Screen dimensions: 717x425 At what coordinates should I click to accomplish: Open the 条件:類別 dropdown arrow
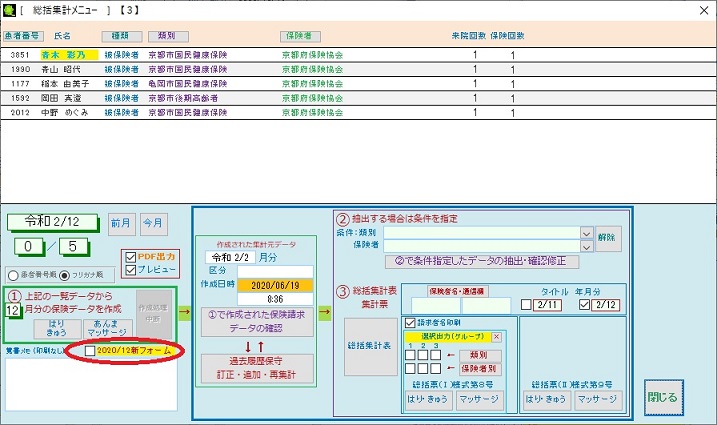[587, 233]
